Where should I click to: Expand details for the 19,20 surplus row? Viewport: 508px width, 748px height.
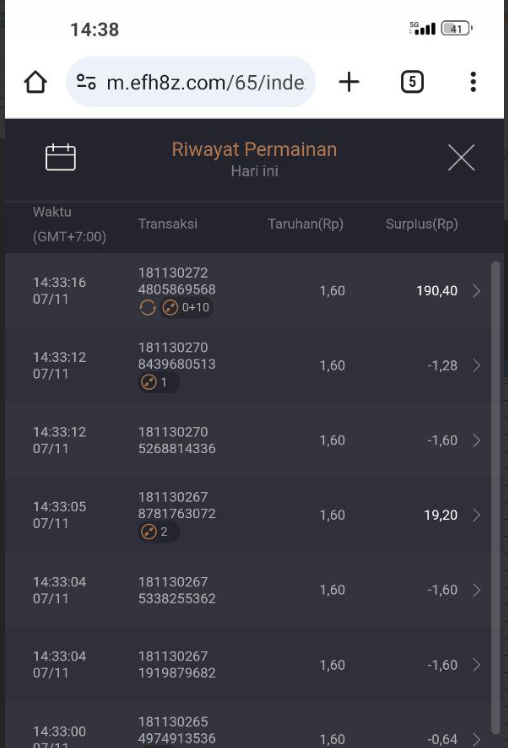pyautogui.click(x=477, y=515)
